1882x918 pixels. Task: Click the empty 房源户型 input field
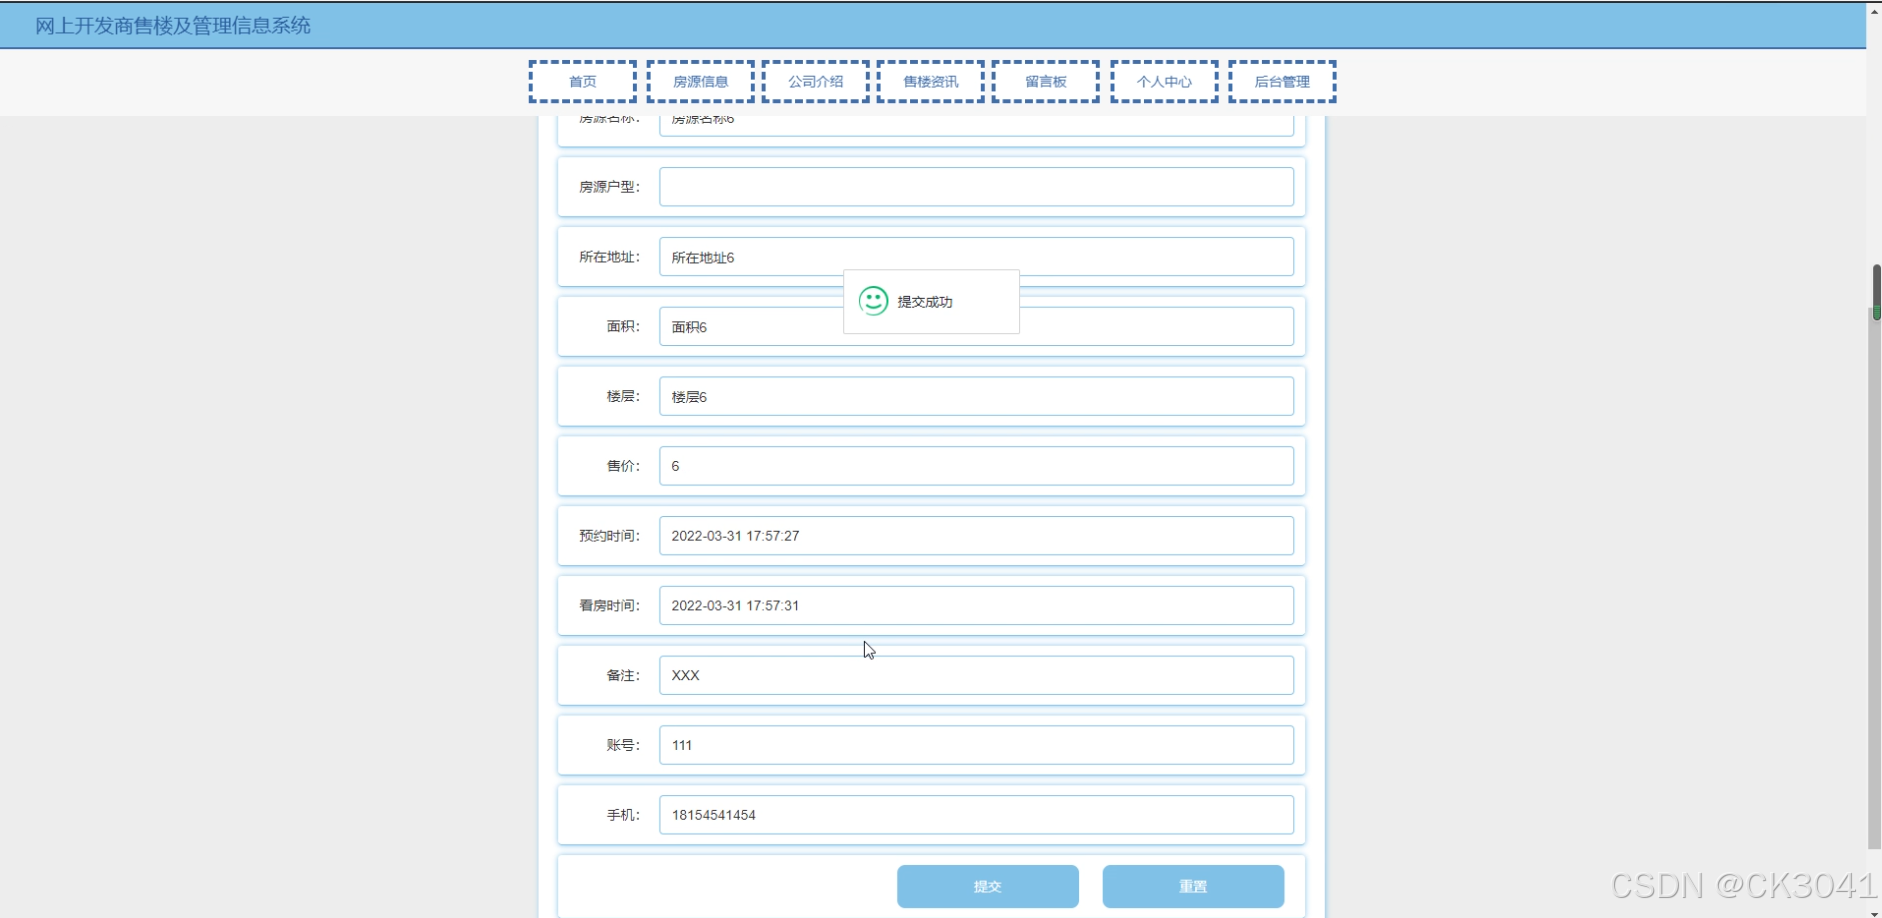click(x=975, y=186)
